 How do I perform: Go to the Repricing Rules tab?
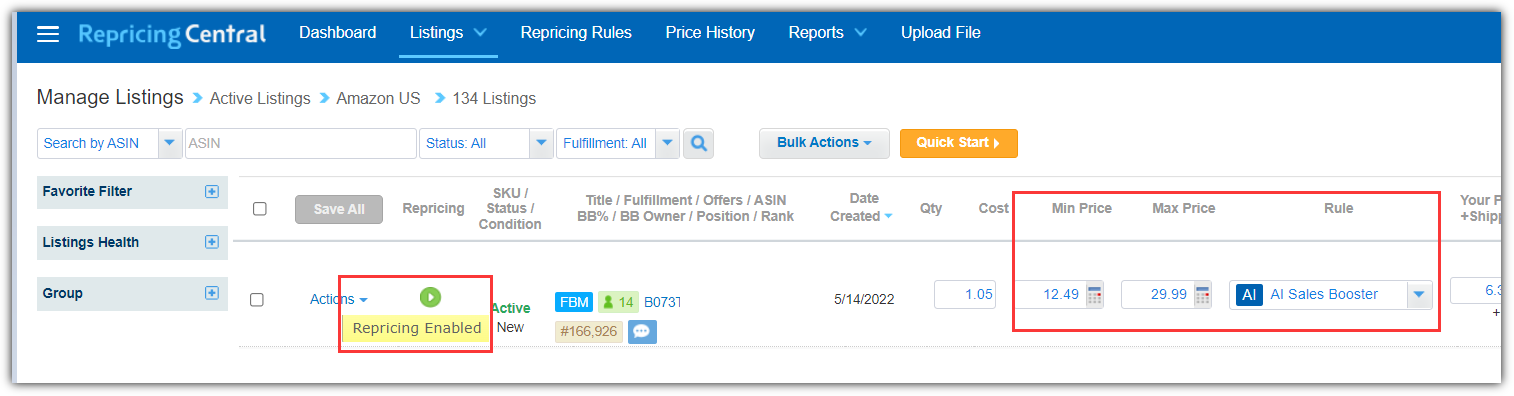pyautogui.click(x=576, y=33)
